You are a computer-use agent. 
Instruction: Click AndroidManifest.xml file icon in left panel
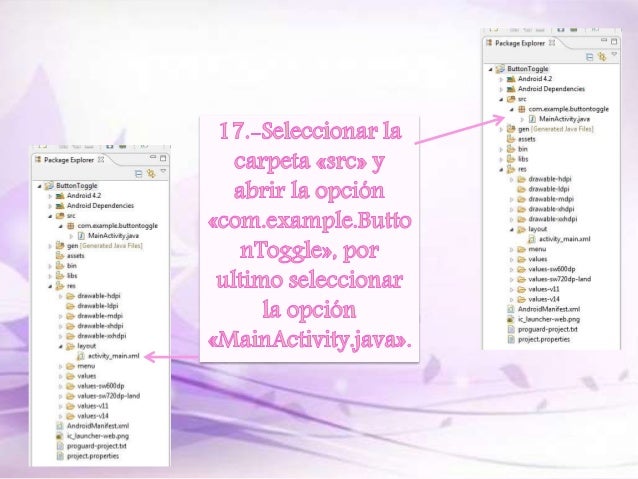tap(60, 426)
